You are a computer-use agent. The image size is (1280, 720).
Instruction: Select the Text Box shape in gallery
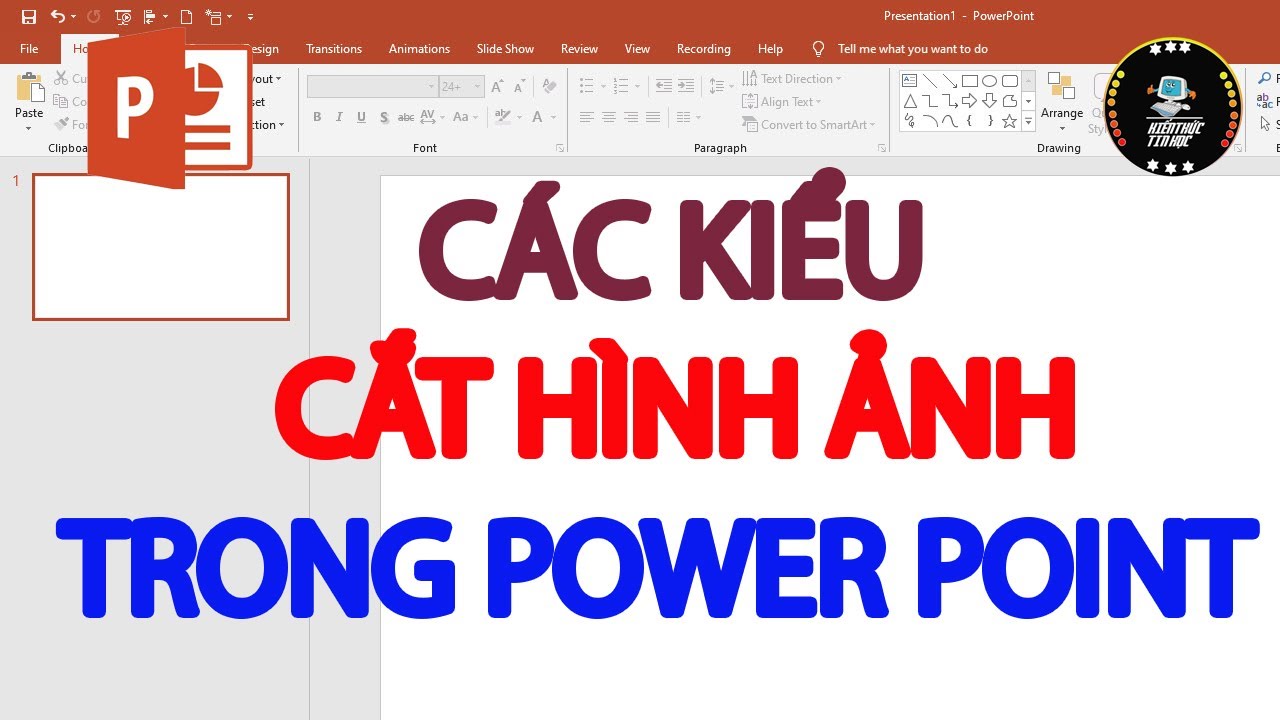coord(910,81)
